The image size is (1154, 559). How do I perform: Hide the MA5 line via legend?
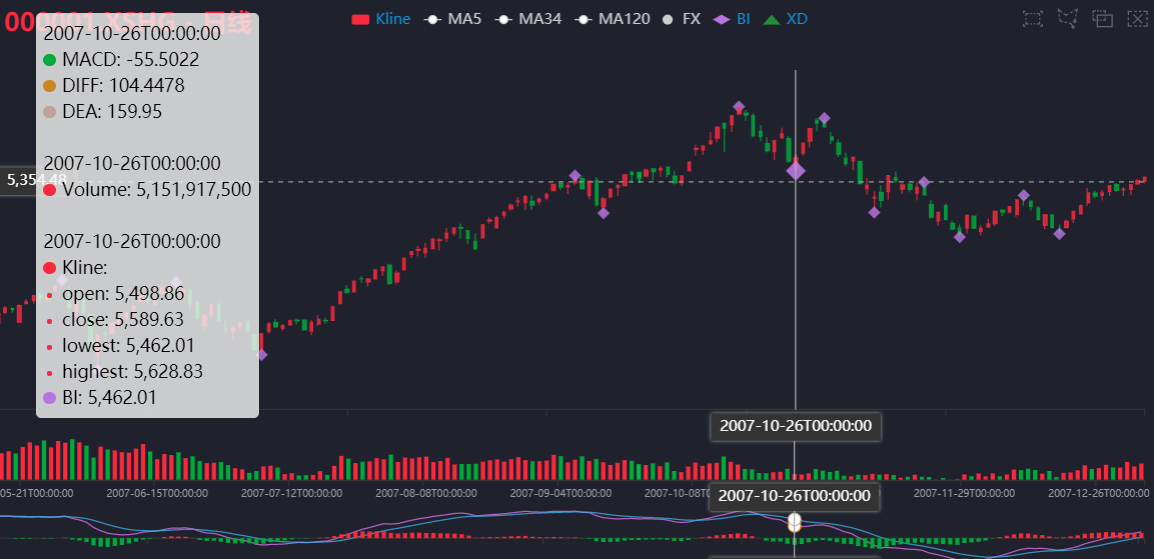[x=453, y=19]
